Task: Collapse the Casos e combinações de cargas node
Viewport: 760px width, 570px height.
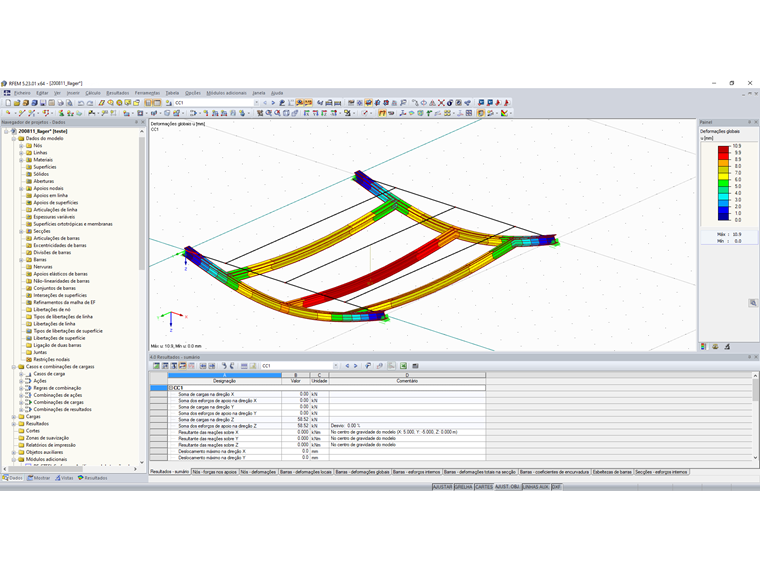Action: pos(14,366)
